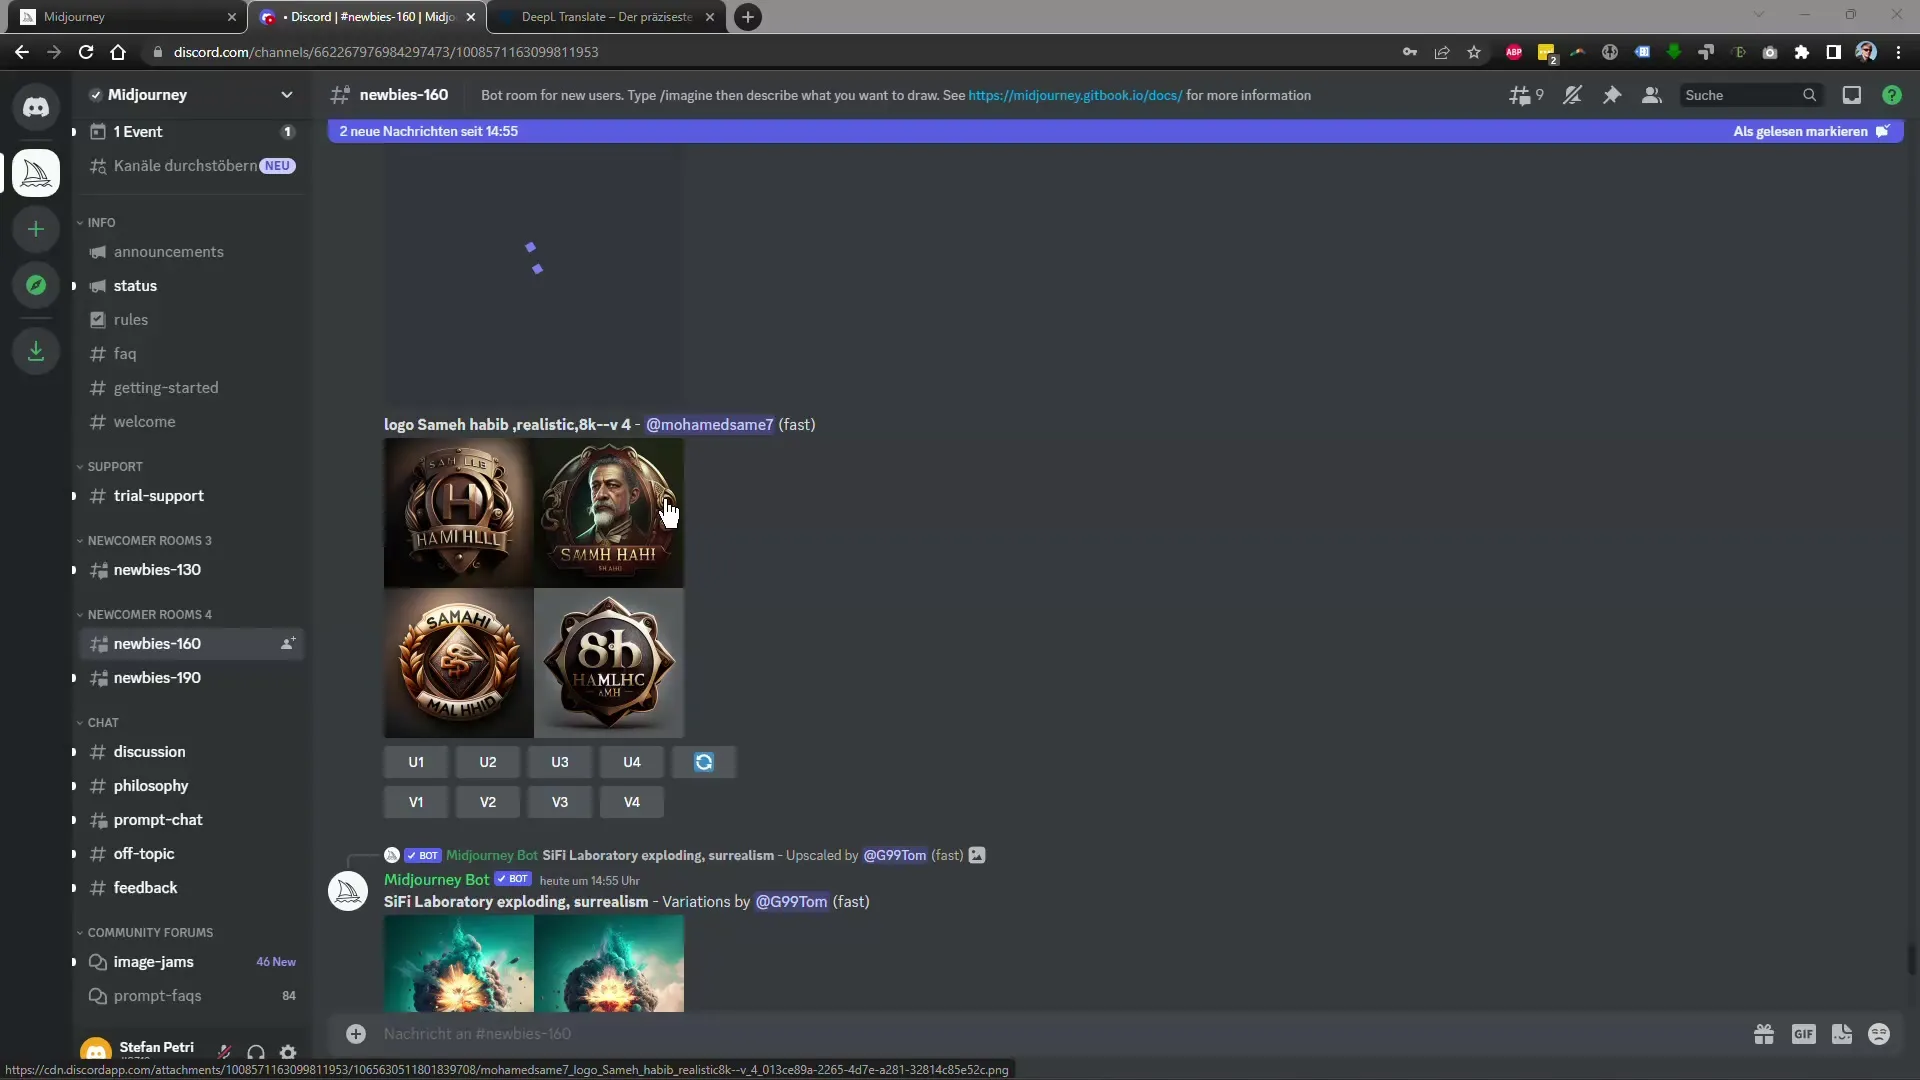This screenshot has width=1920, height=1080.
Task: Expand the NEWCOMER ROOMS 3 section
Action: [x=149, y=541]
